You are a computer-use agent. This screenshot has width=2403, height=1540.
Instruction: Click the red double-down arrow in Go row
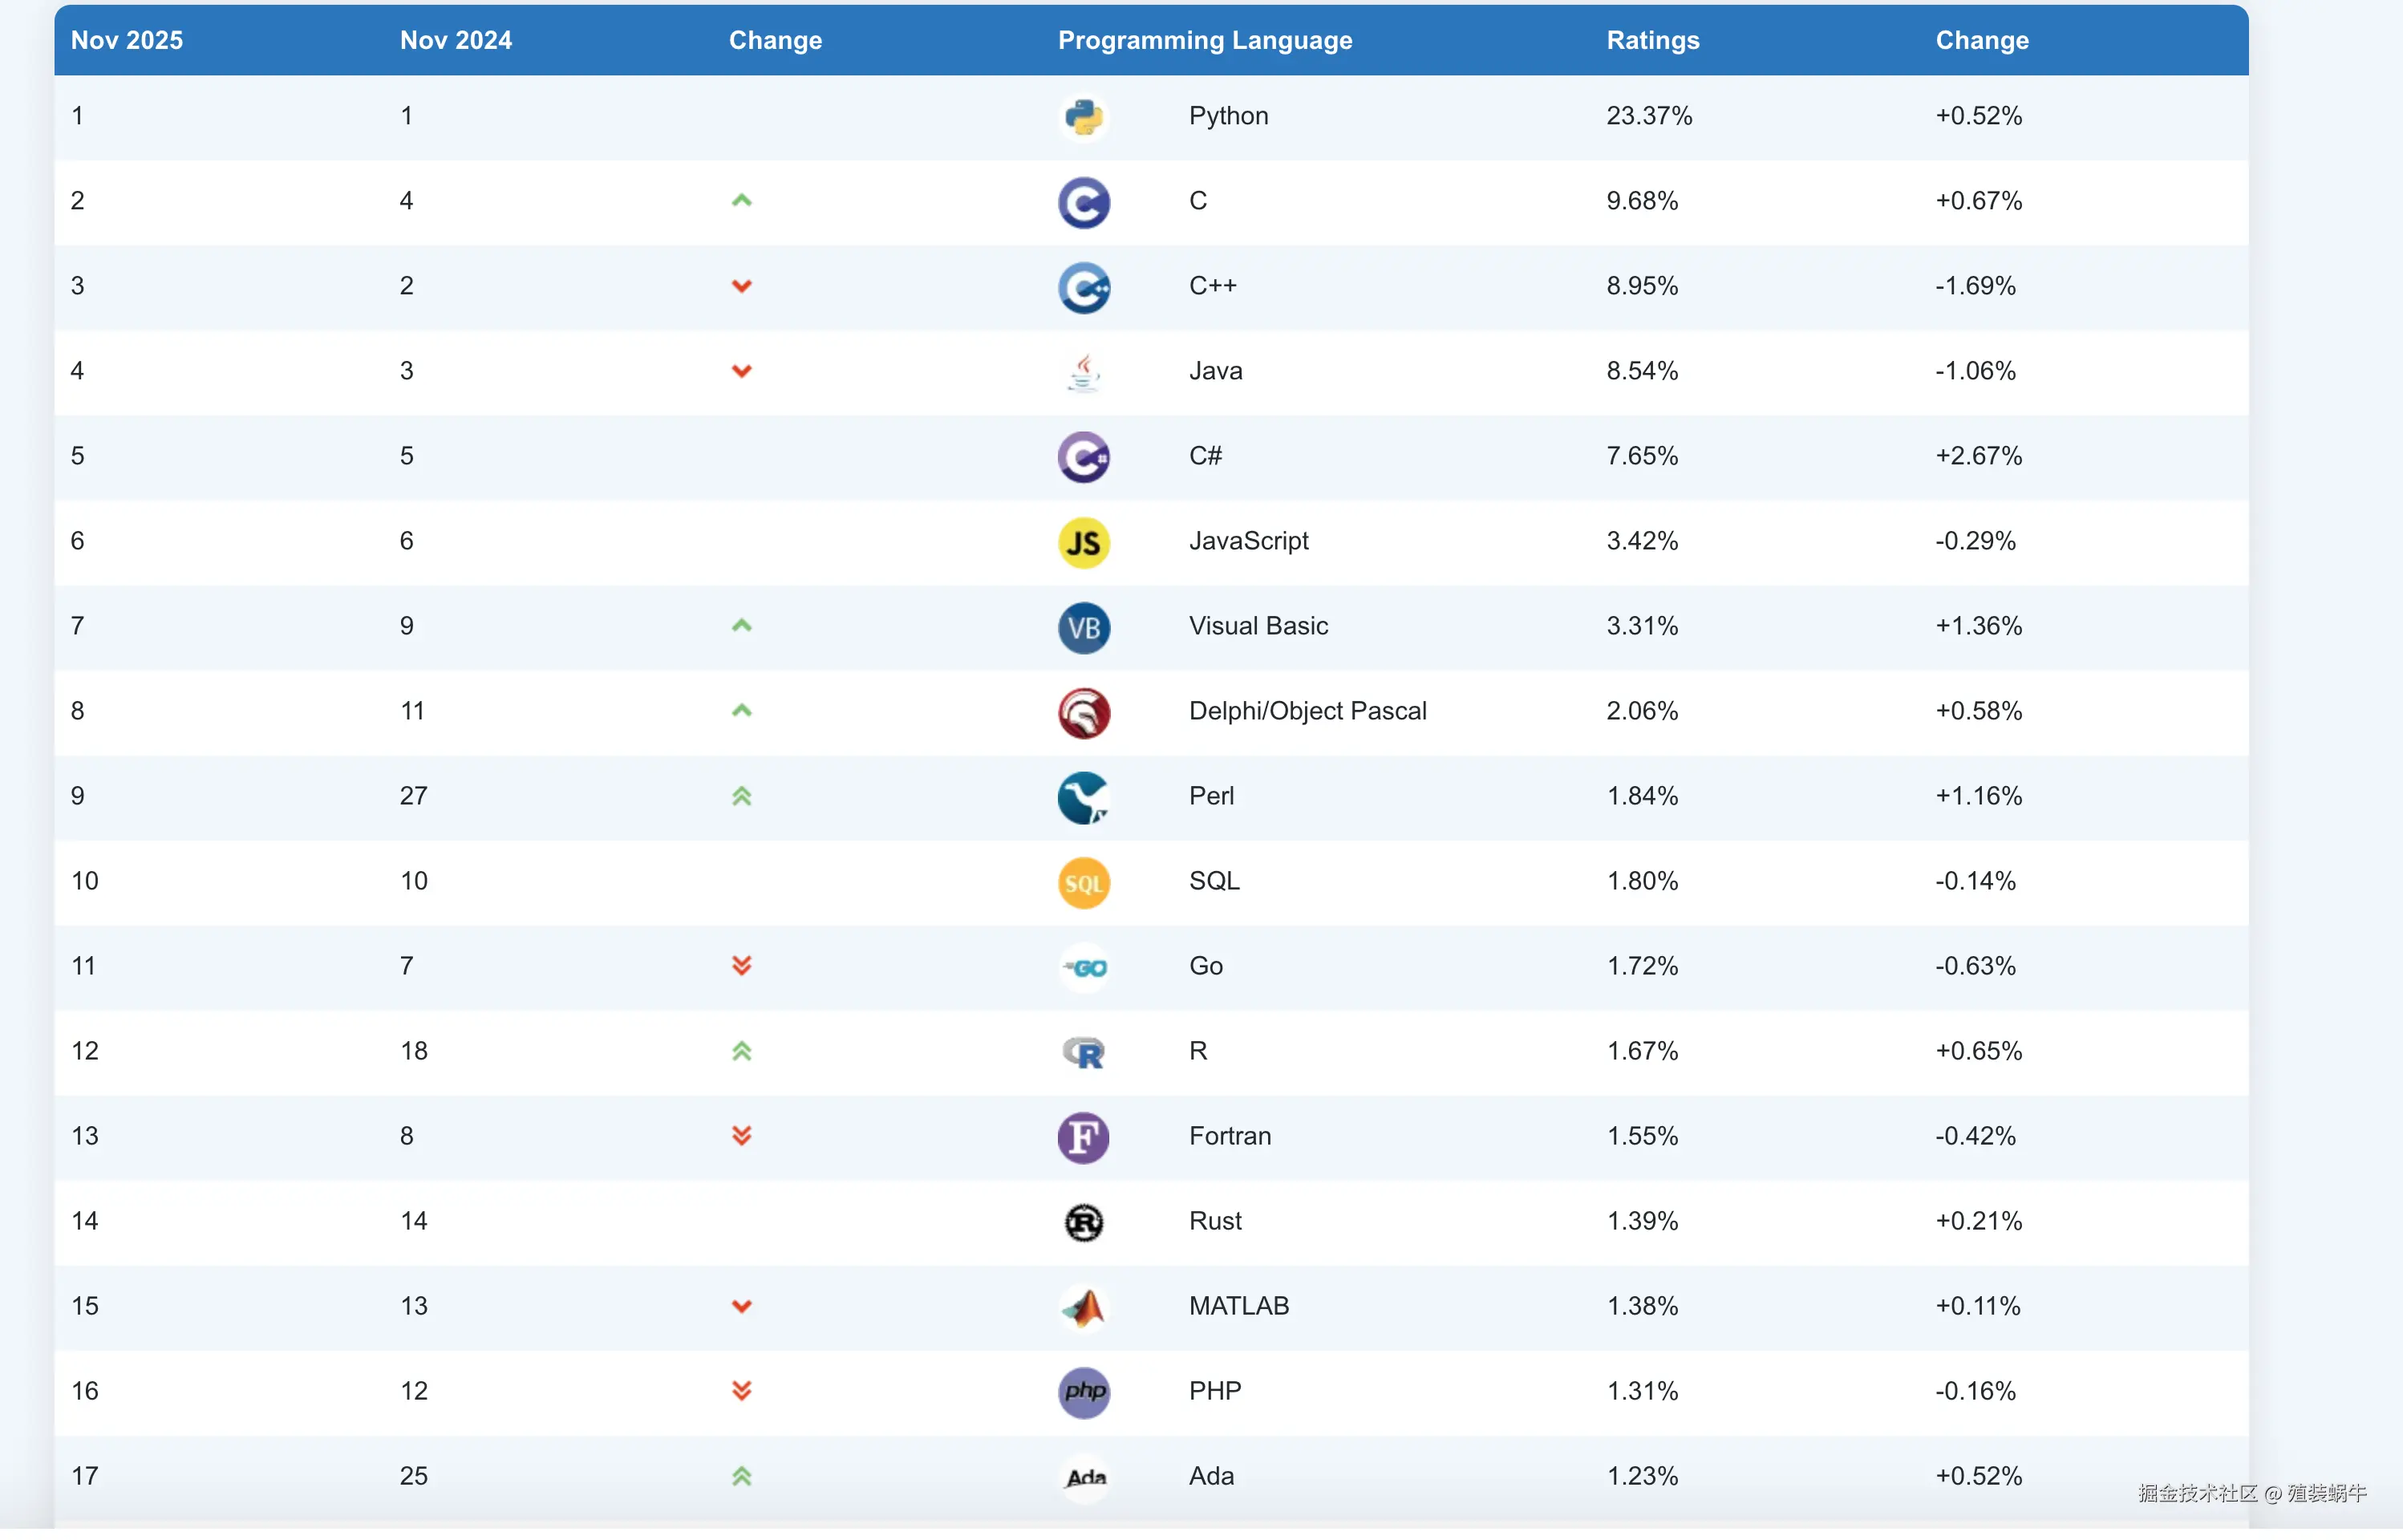(741, 966)
